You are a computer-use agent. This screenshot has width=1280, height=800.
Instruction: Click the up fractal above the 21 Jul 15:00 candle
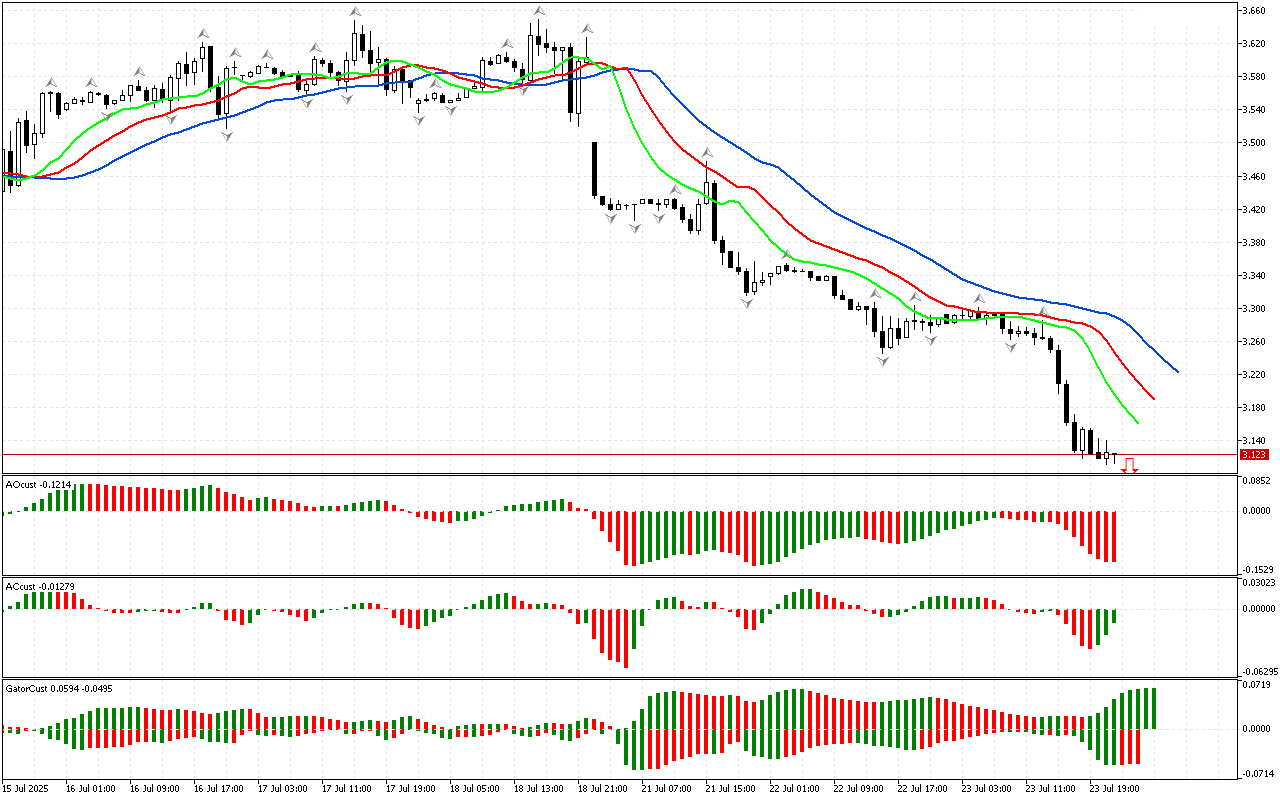coord(707,153)
